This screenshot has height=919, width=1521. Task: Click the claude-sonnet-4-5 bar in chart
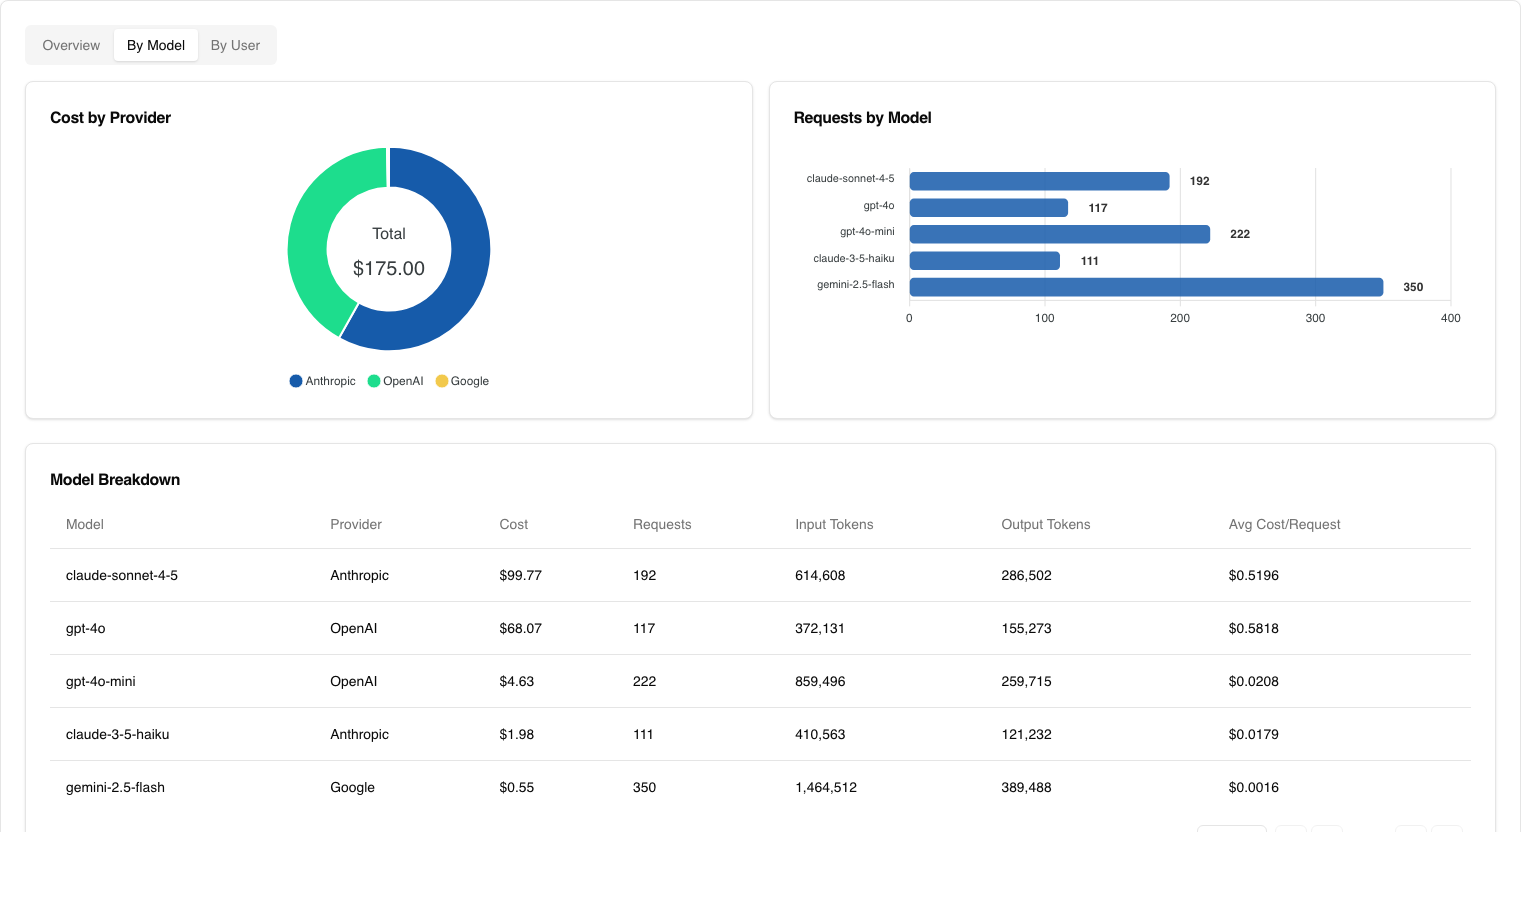click(x=1039, y=181)
